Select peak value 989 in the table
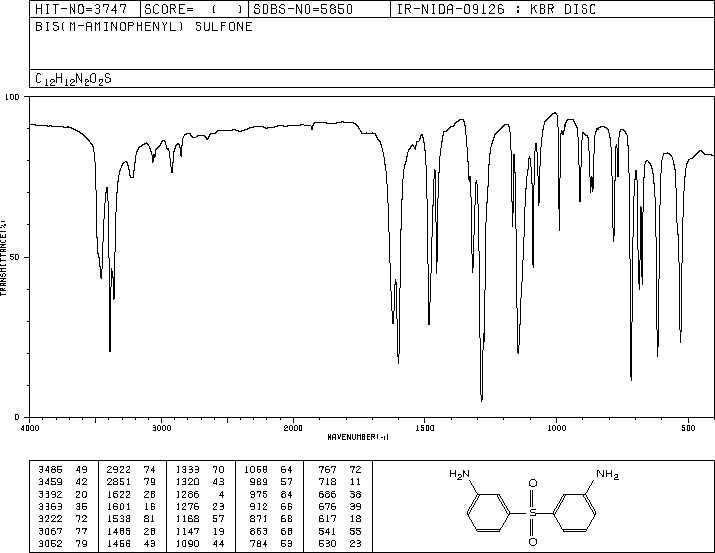715x553 pixels. pyautogui.click(x=259, y=482)
